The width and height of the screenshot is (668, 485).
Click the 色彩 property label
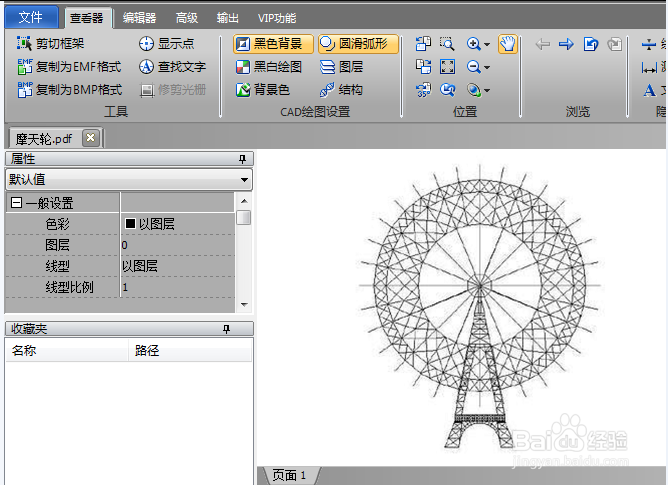pyautogui.click(x=58, y=224)
